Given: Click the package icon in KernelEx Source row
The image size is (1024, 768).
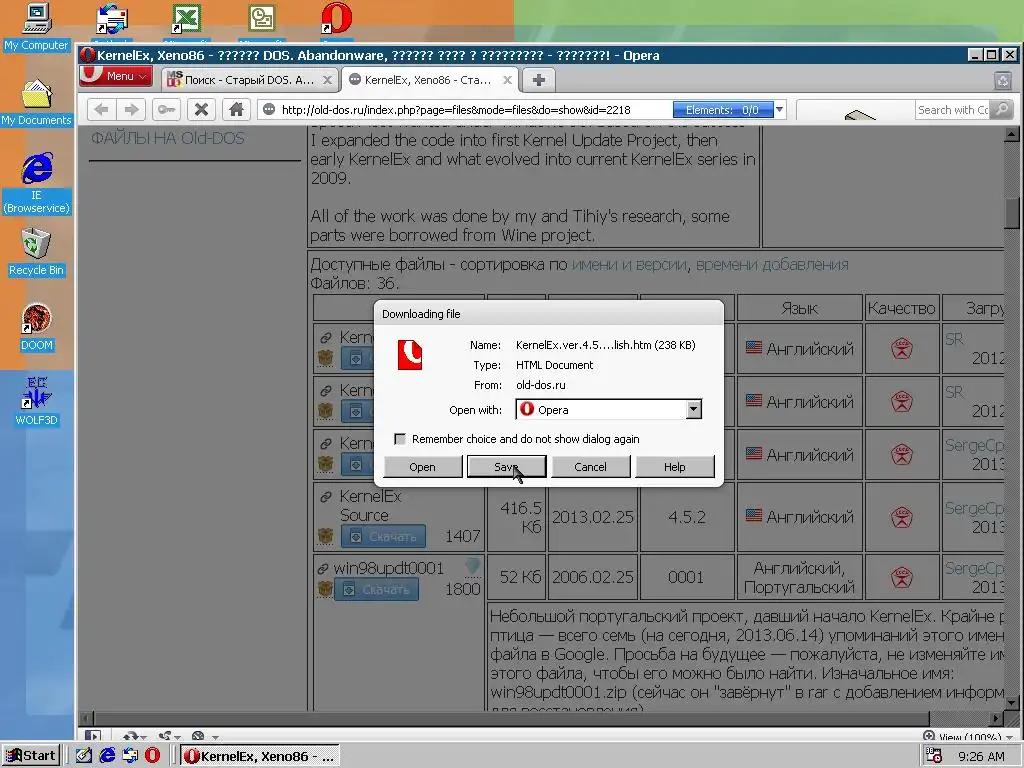Looking at the screenshot, I should (x=325, y=537).
